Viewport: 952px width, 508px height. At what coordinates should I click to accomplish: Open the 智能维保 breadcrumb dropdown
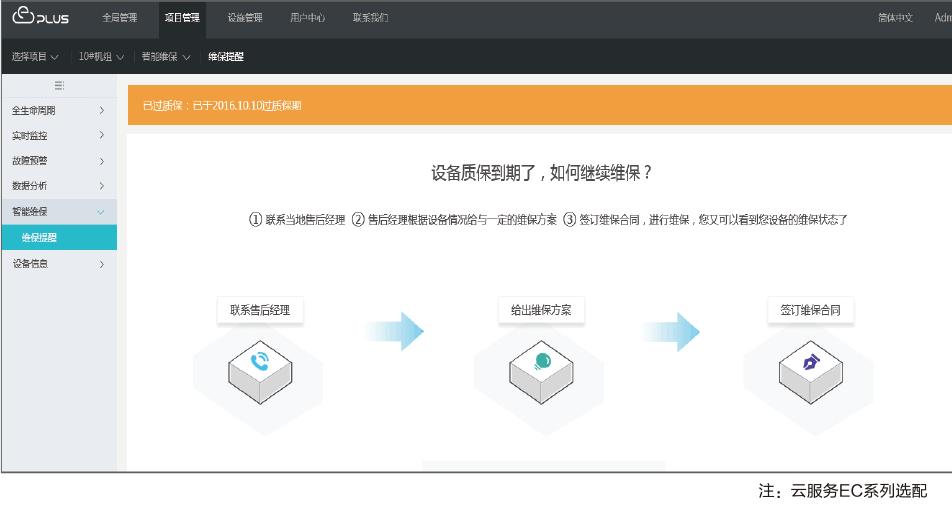point(164,57)
